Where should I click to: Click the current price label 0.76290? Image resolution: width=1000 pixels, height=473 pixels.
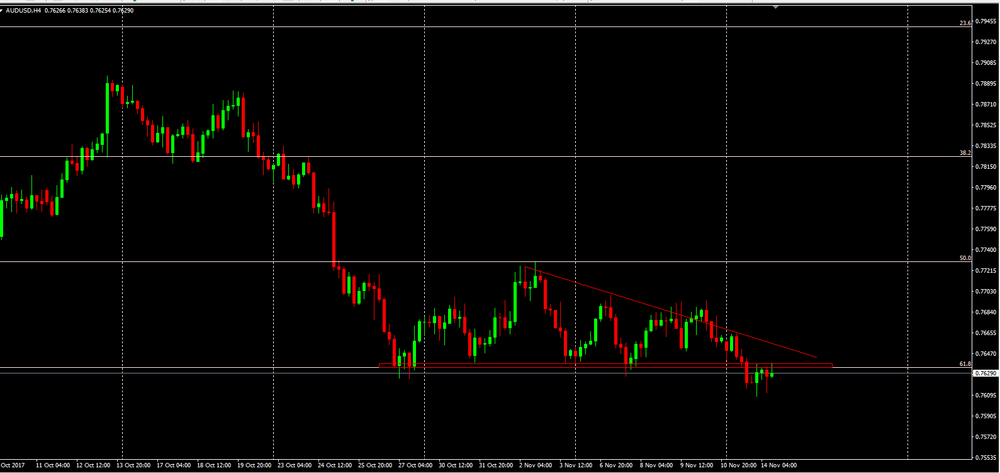click(x=985, y=374)
